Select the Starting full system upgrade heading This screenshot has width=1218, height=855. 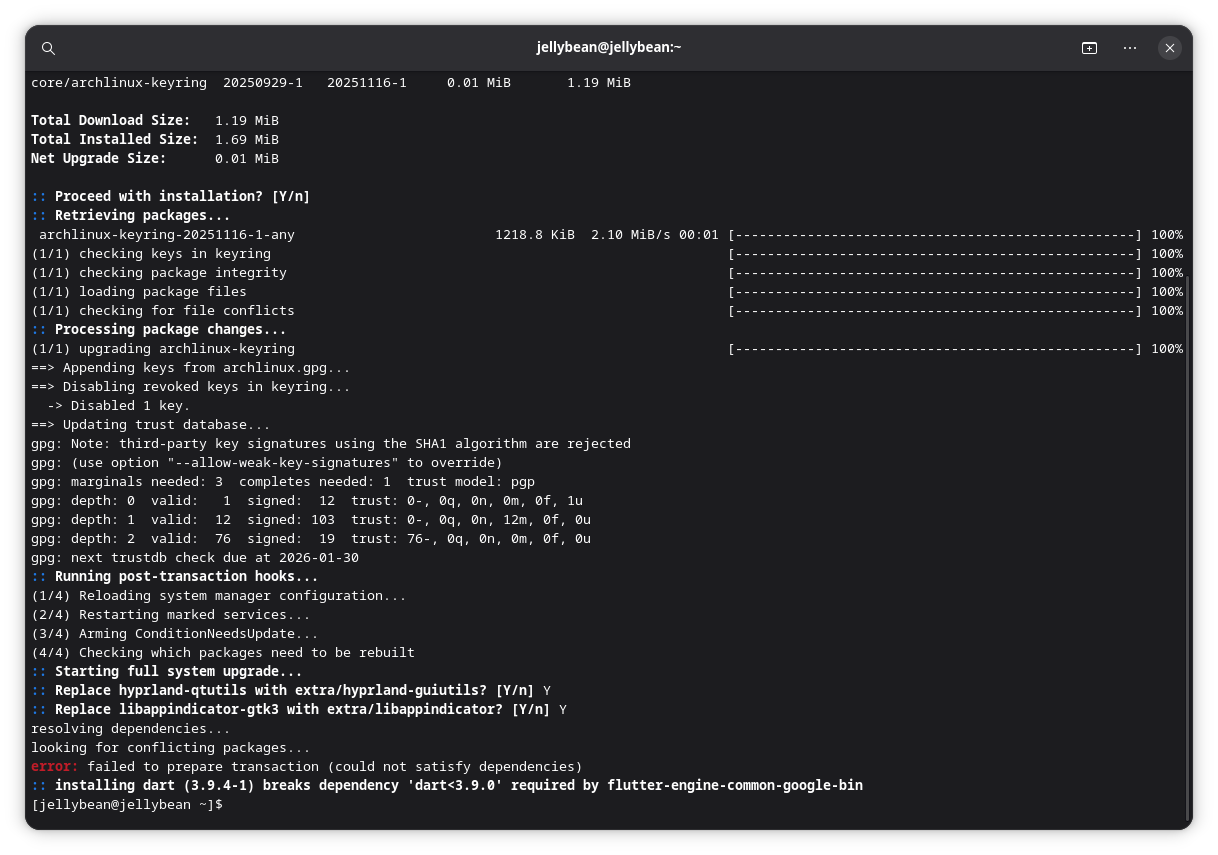178,671
